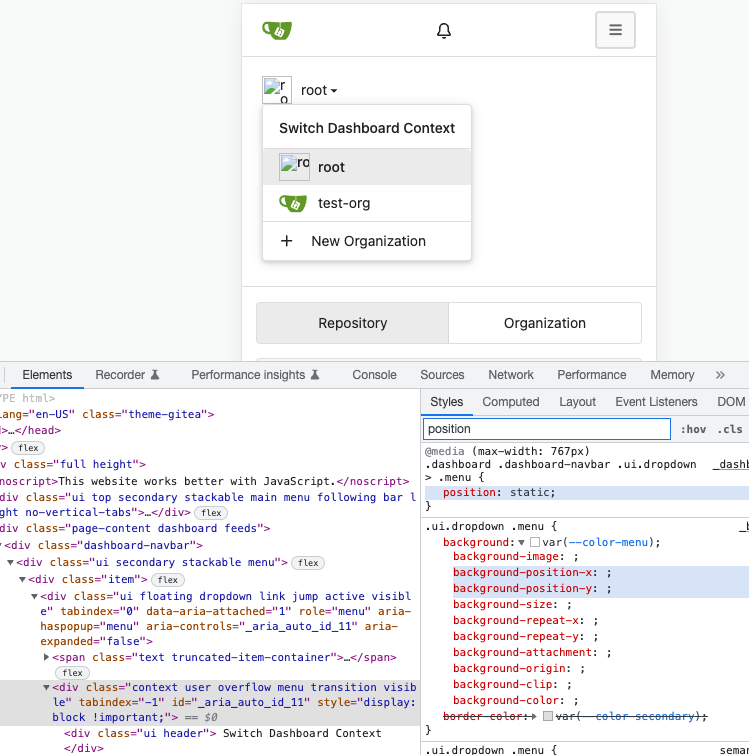Click the flex badge beside the div item node

pos(168,580)
